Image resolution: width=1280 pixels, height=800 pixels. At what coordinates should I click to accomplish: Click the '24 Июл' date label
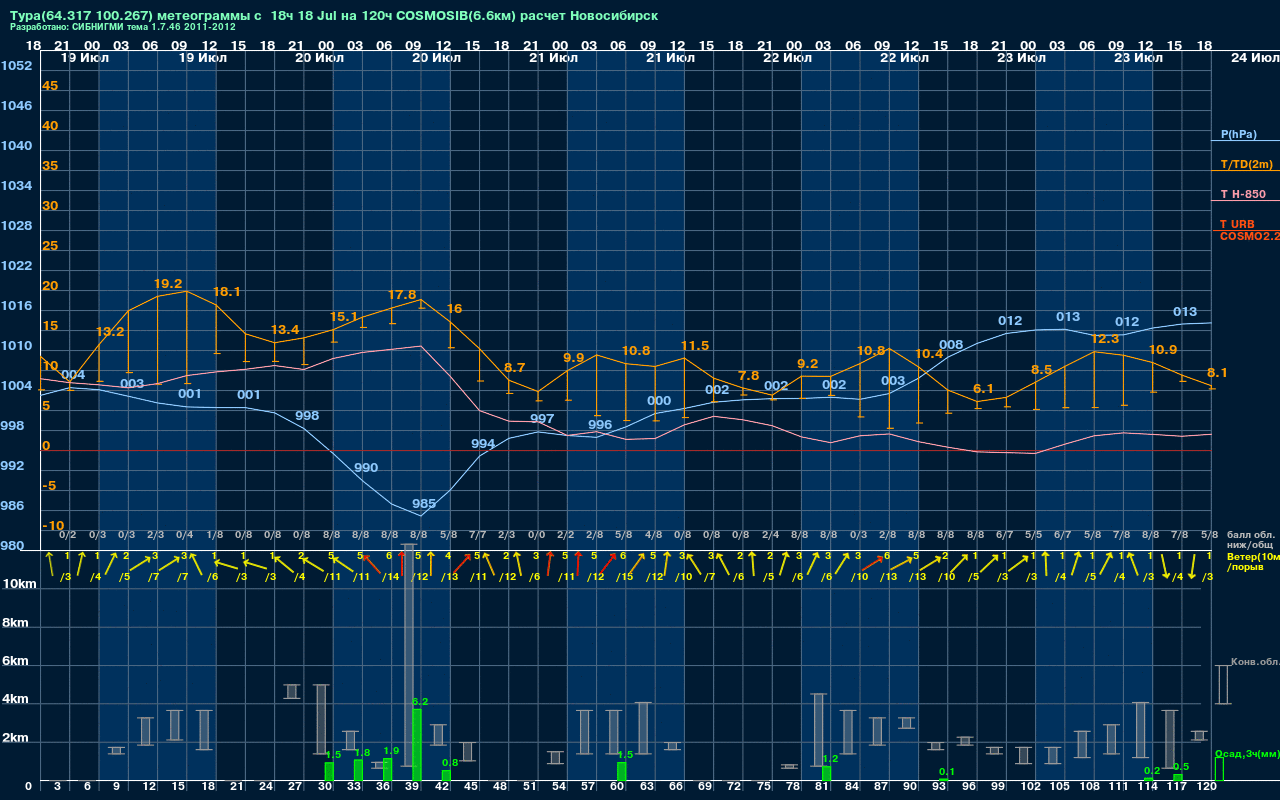(x=1254, y=58)
